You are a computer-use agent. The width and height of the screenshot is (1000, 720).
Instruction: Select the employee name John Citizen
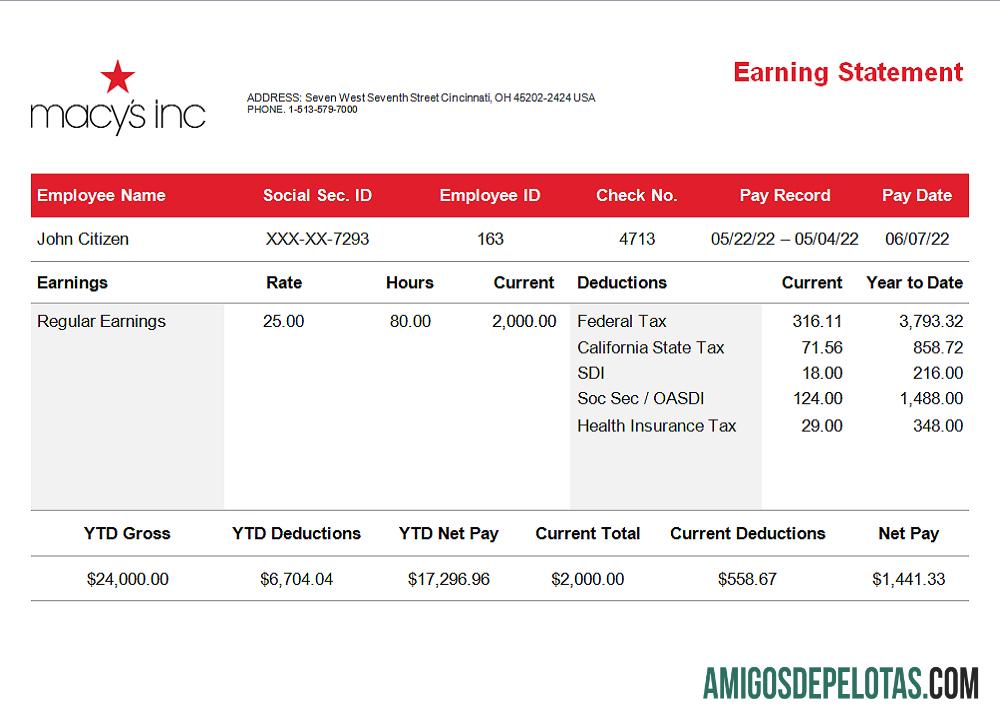click(83, 239)
